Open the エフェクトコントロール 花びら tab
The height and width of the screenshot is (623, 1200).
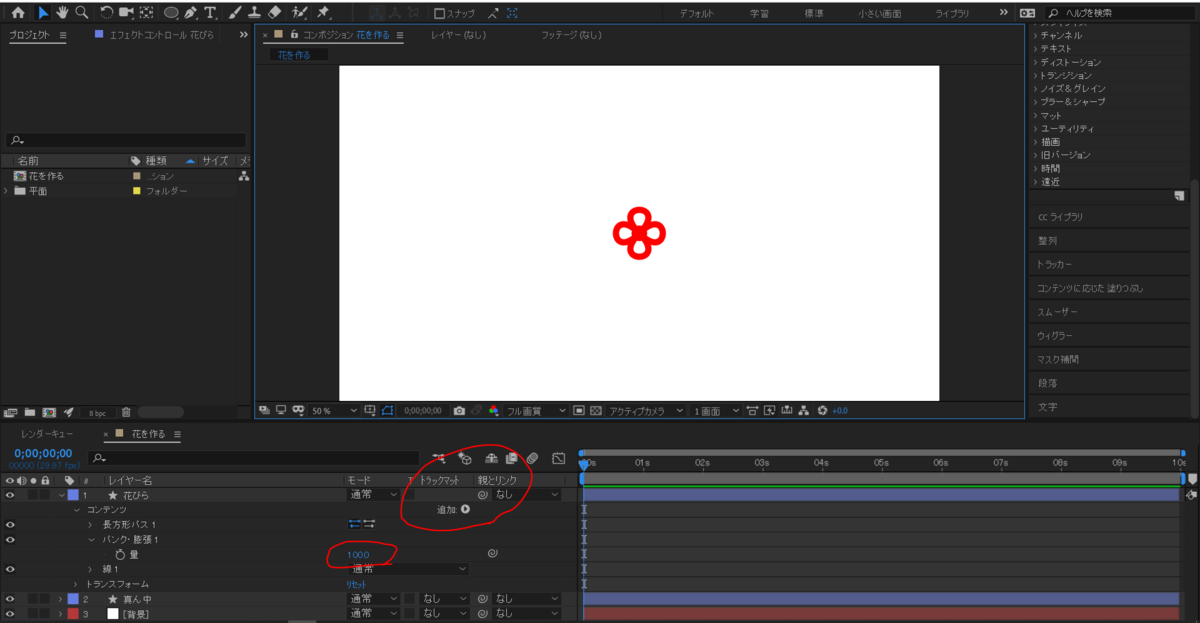pos(161,35)
